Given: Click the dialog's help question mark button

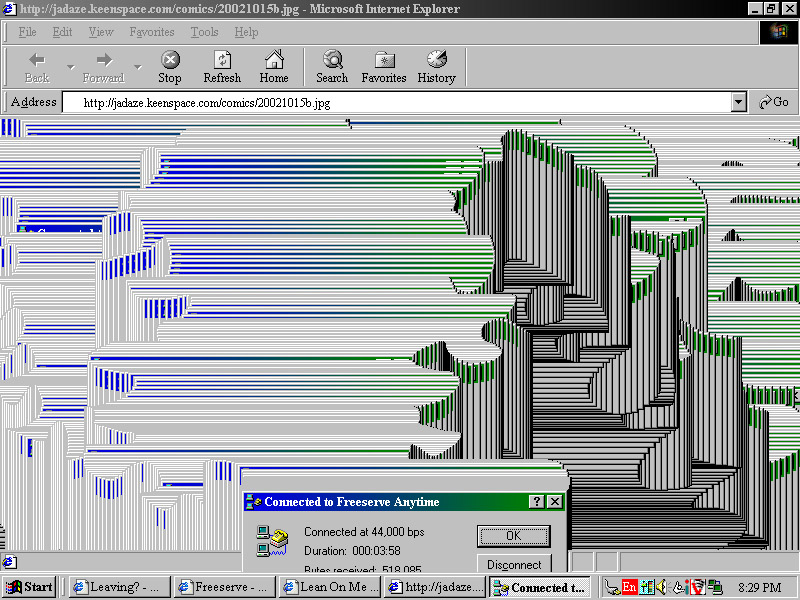Looking at the screenshot, I should click(x=537, y=502).
